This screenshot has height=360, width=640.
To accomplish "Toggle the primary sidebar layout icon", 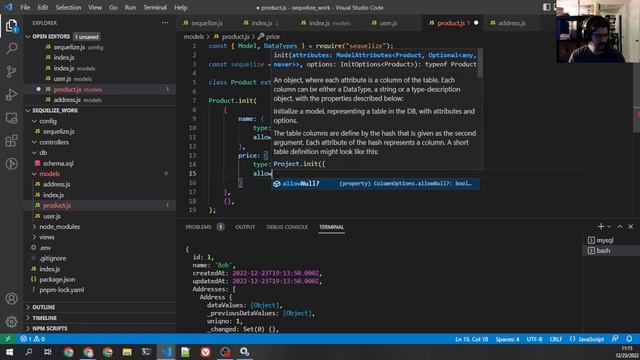I will pyautogui.click(x=547, y=7).
